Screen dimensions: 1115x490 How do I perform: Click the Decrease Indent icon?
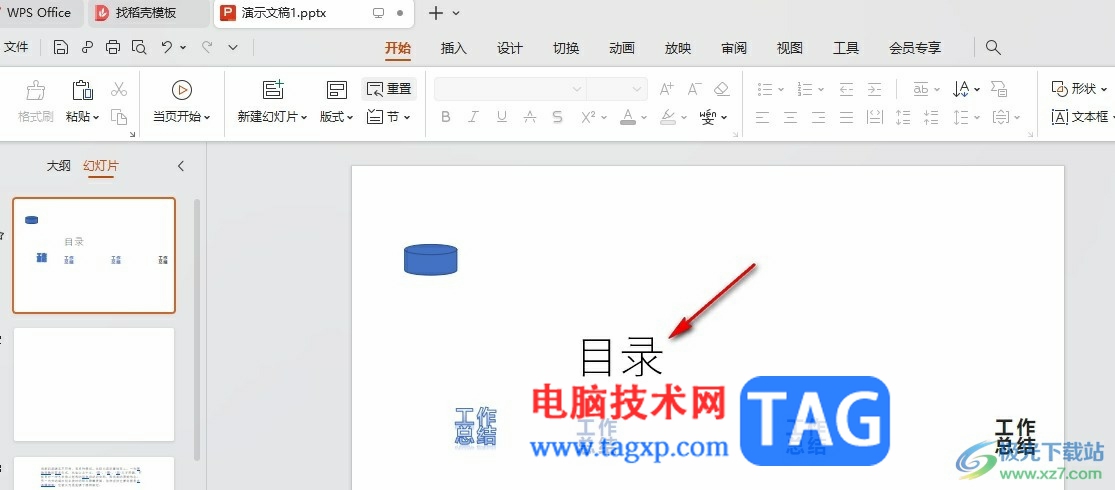846,90
